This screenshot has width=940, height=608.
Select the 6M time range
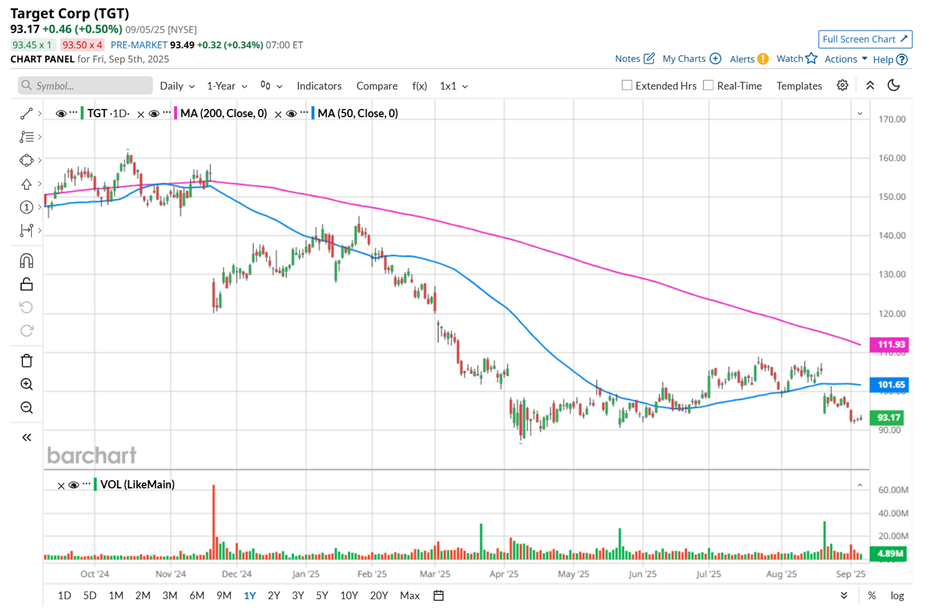(x=197, y=595)
